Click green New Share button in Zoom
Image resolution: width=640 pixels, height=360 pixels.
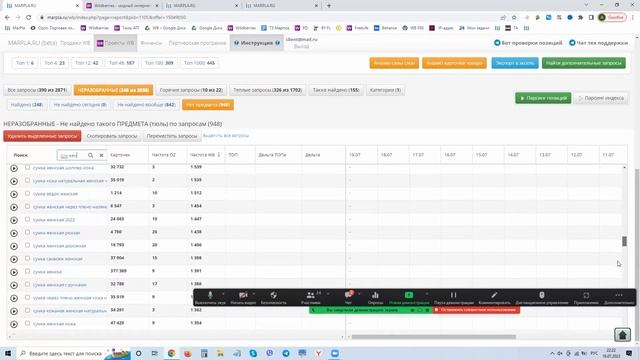click(409, 298)
